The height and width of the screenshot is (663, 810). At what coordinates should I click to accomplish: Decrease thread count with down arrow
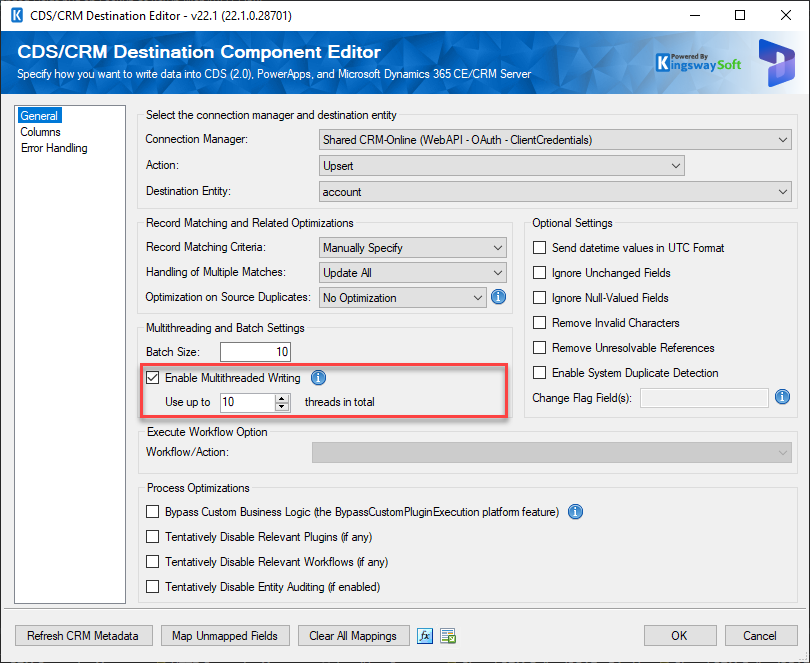pyautogui.click(x=282, y=406)
